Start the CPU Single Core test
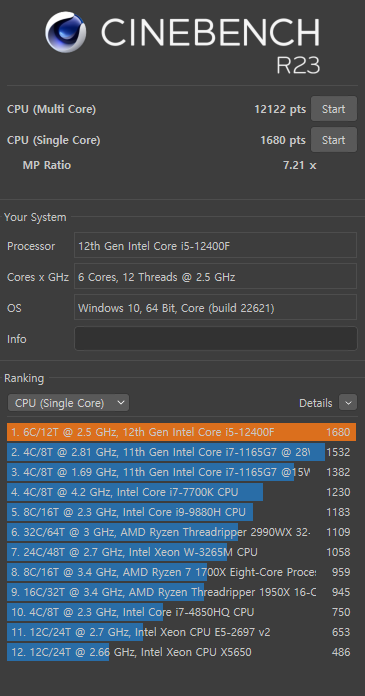This screenshot has width=365, height=696. pos(333,140)
